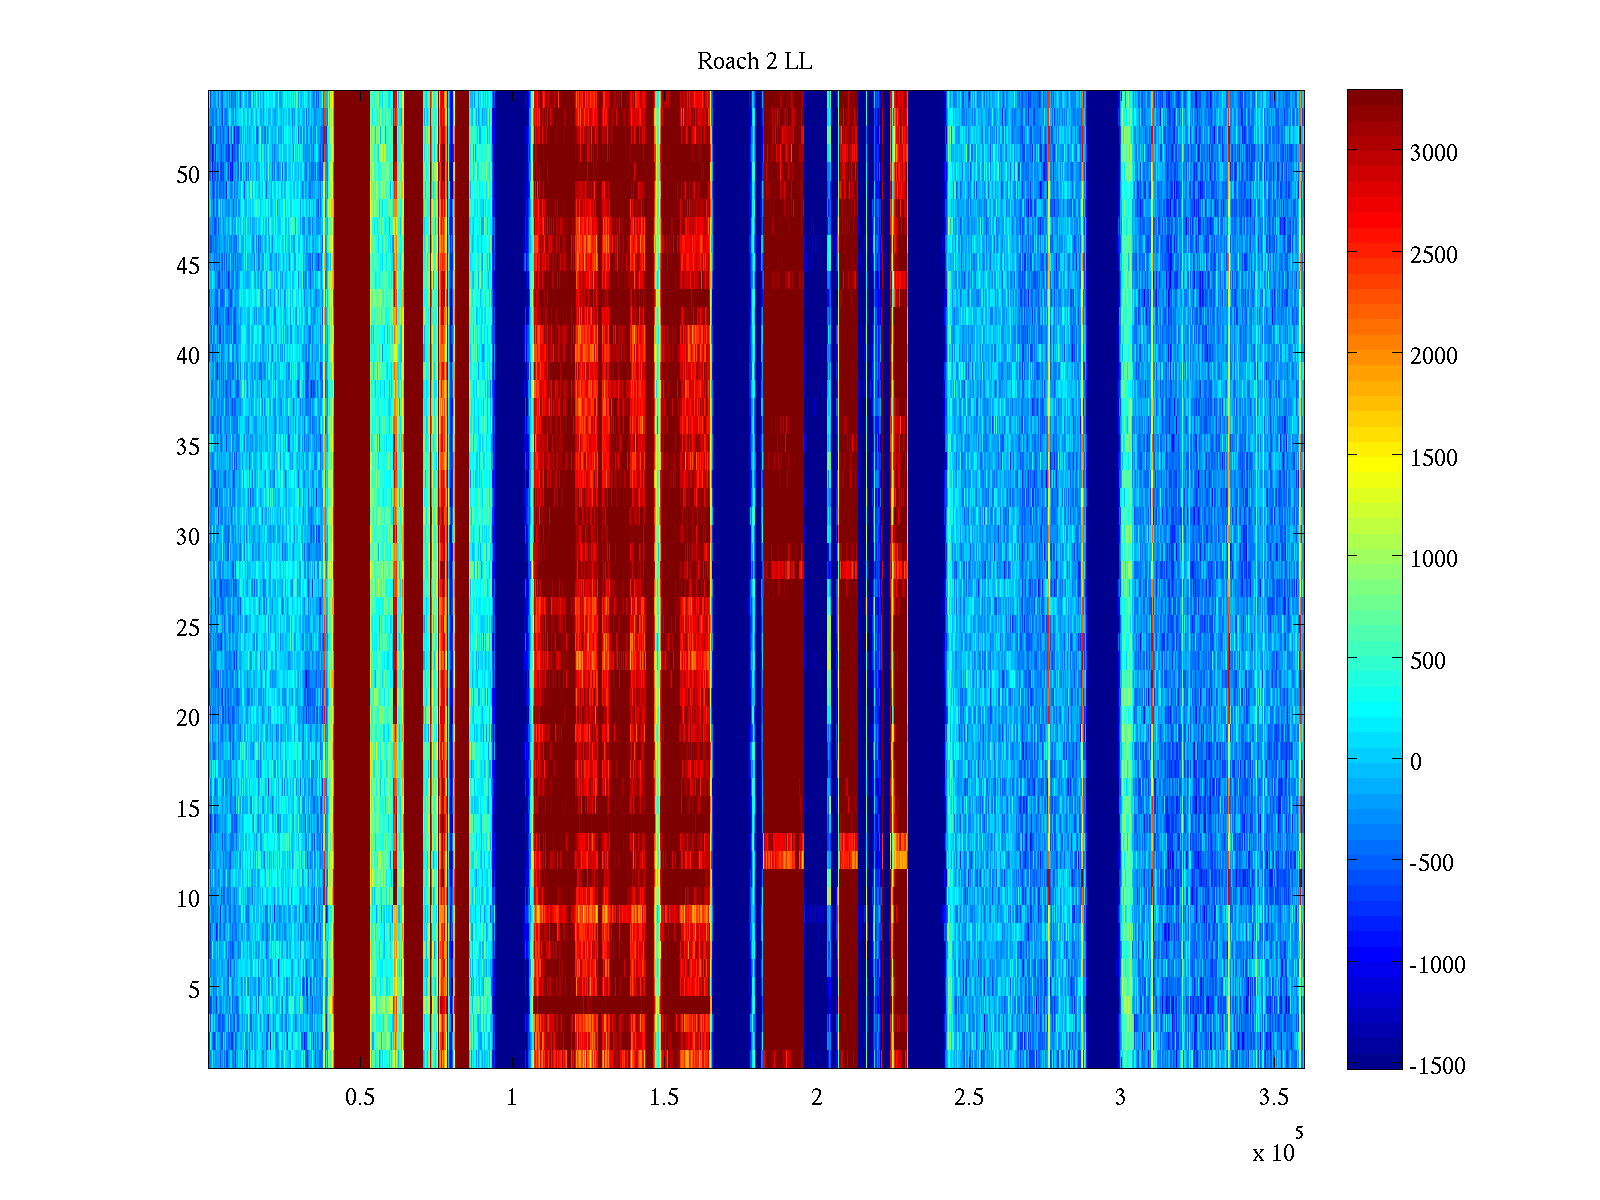Click the dark red top of the colorbar
Screen dimensions: 1600x1200
(1374, 98)
